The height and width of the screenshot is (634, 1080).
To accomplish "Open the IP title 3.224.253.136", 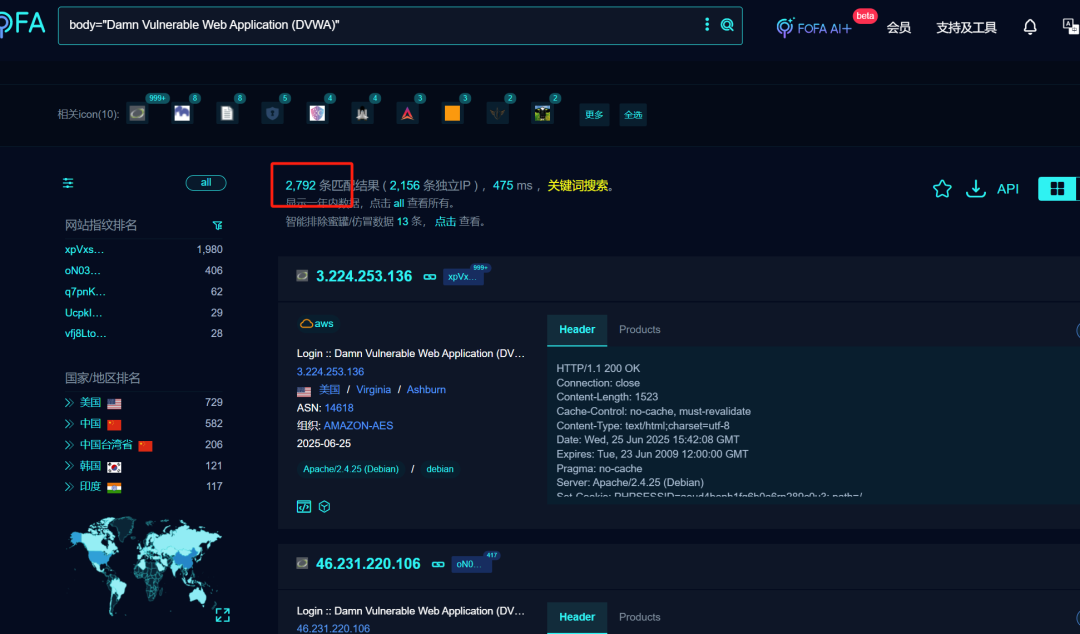I will (x=364, y=276).
